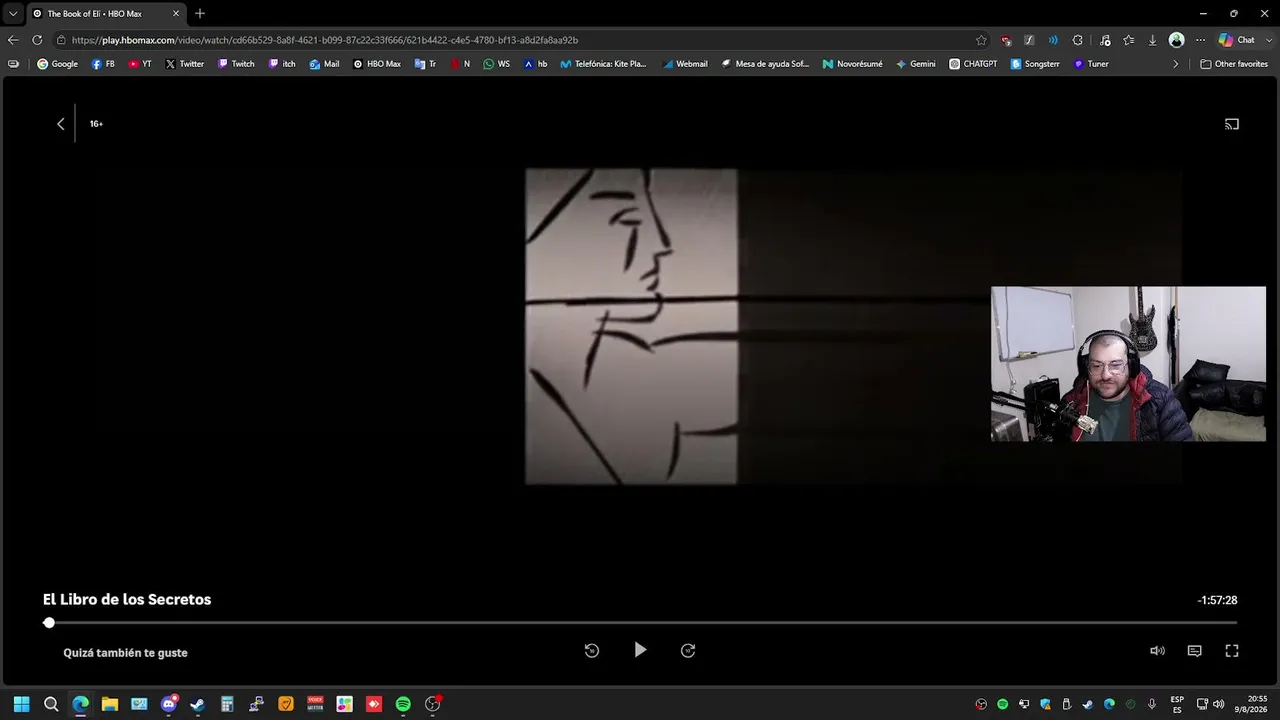
Task: Open Copilot Chat in the browser
Action: tap(1236, 40)
